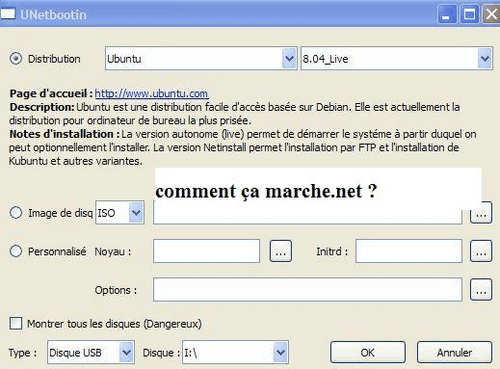Open the http://www.ubuntu.com homepage link
Image resolution: width=500 pixels, height=369 pixels.
[152, 93]
